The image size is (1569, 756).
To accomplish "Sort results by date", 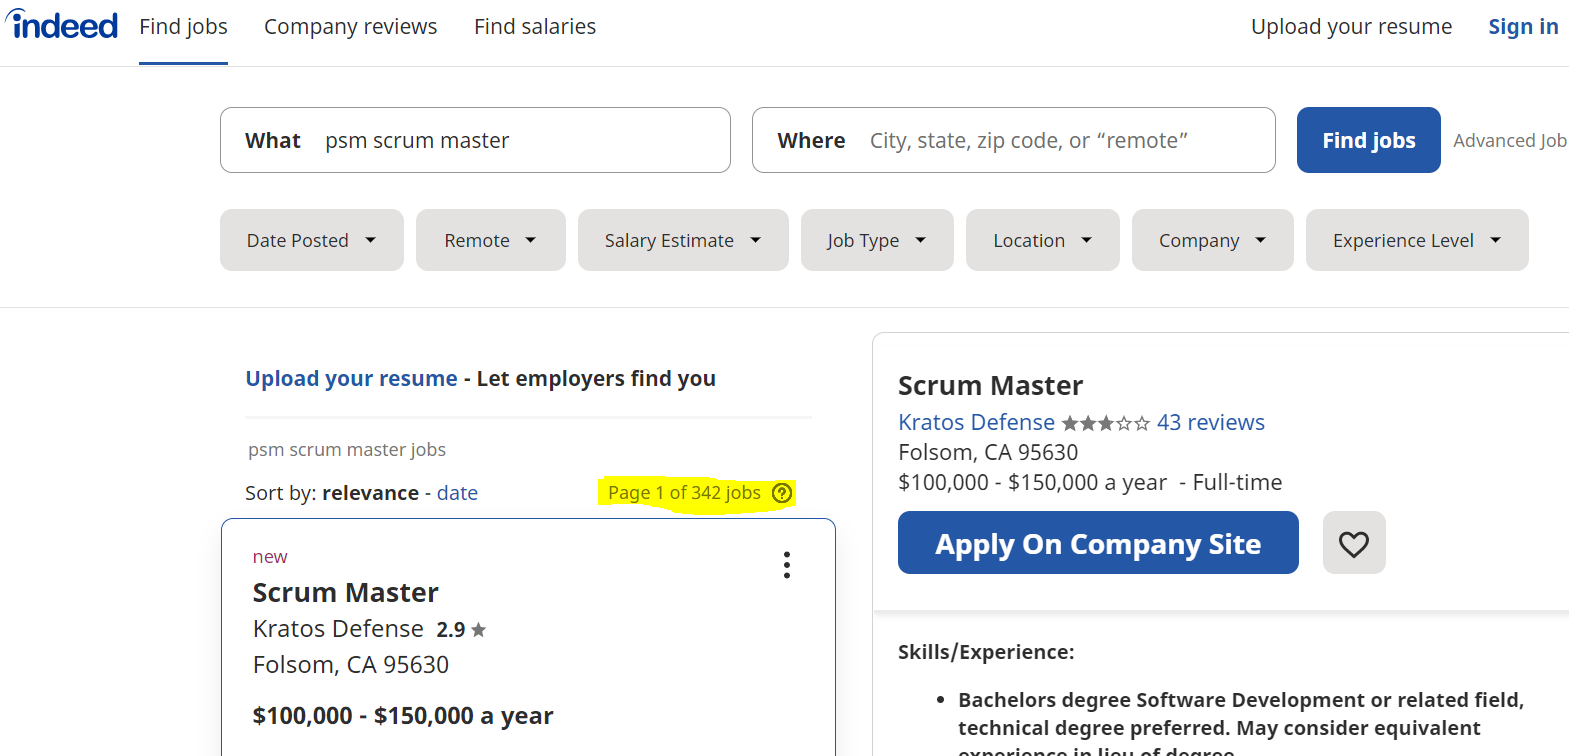I will pos(457,493).
